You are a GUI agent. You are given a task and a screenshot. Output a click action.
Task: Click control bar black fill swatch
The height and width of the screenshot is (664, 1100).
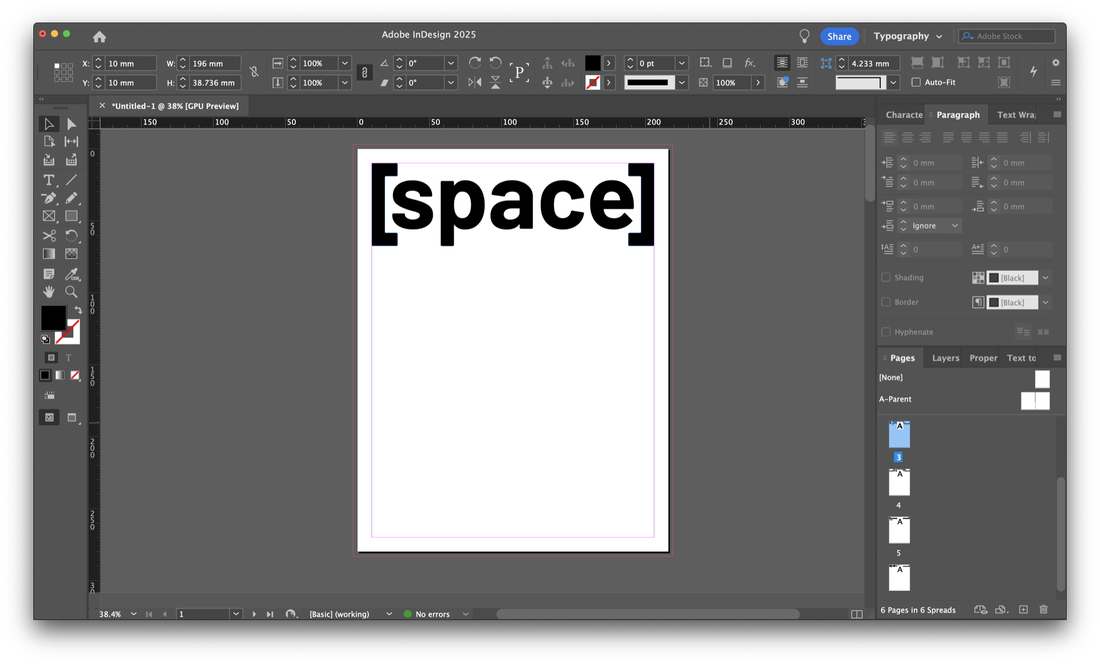click(x=593, y=63)
